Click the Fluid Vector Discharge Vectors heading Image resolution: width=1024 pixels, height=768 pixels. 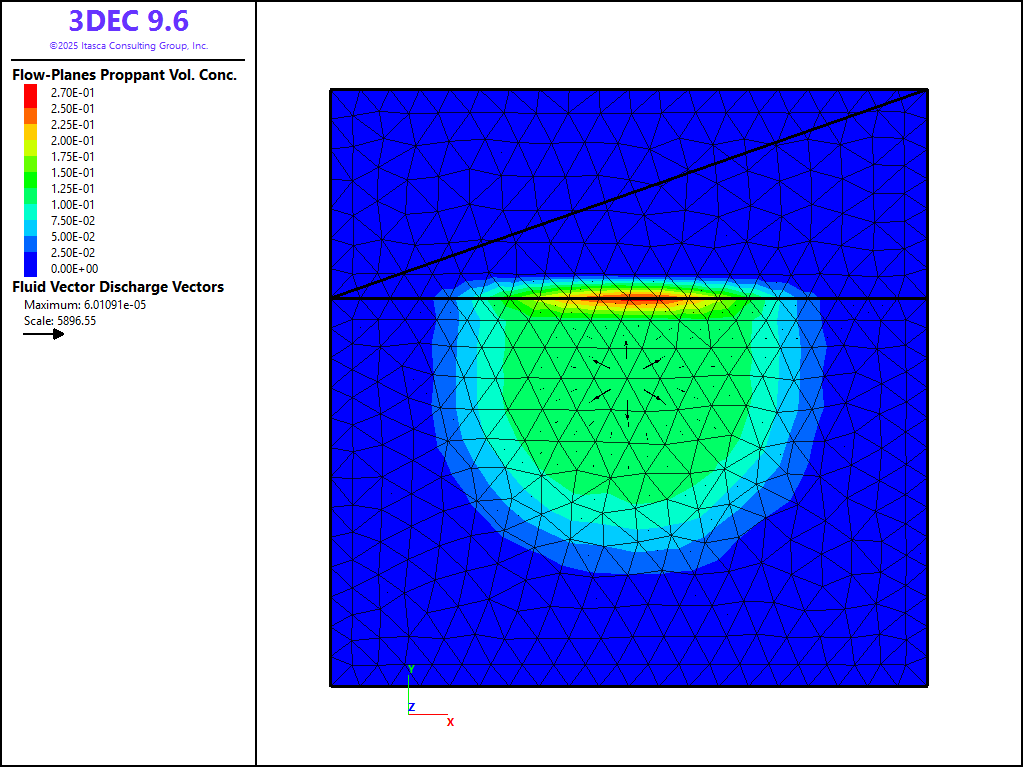118,287
